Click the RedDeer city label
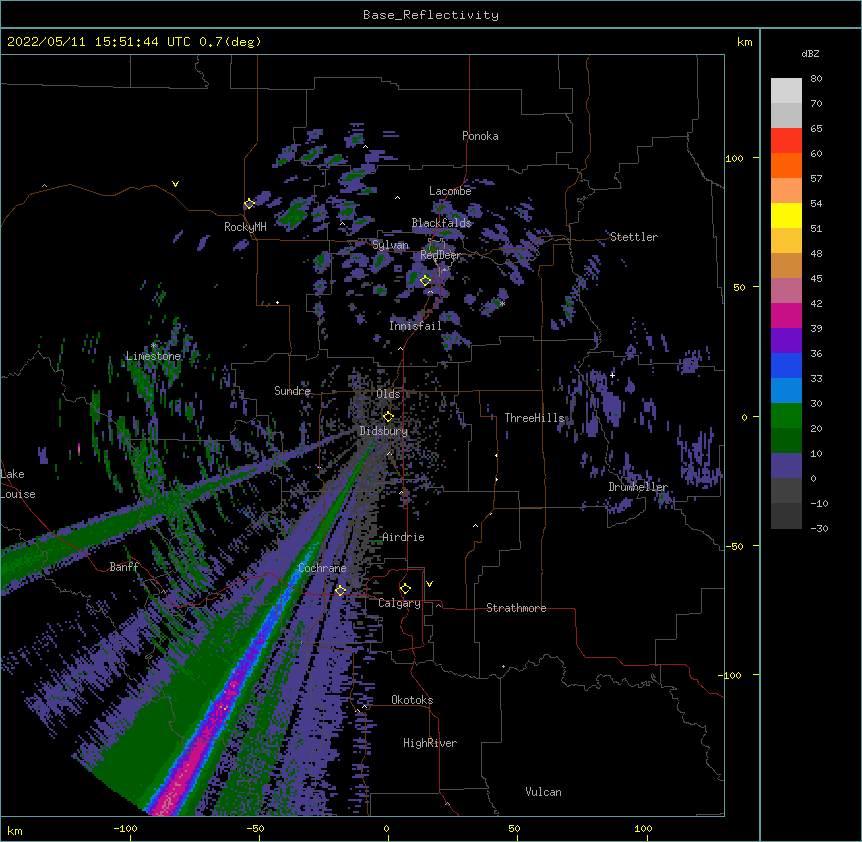862x842 pixels. pos(440,255)
